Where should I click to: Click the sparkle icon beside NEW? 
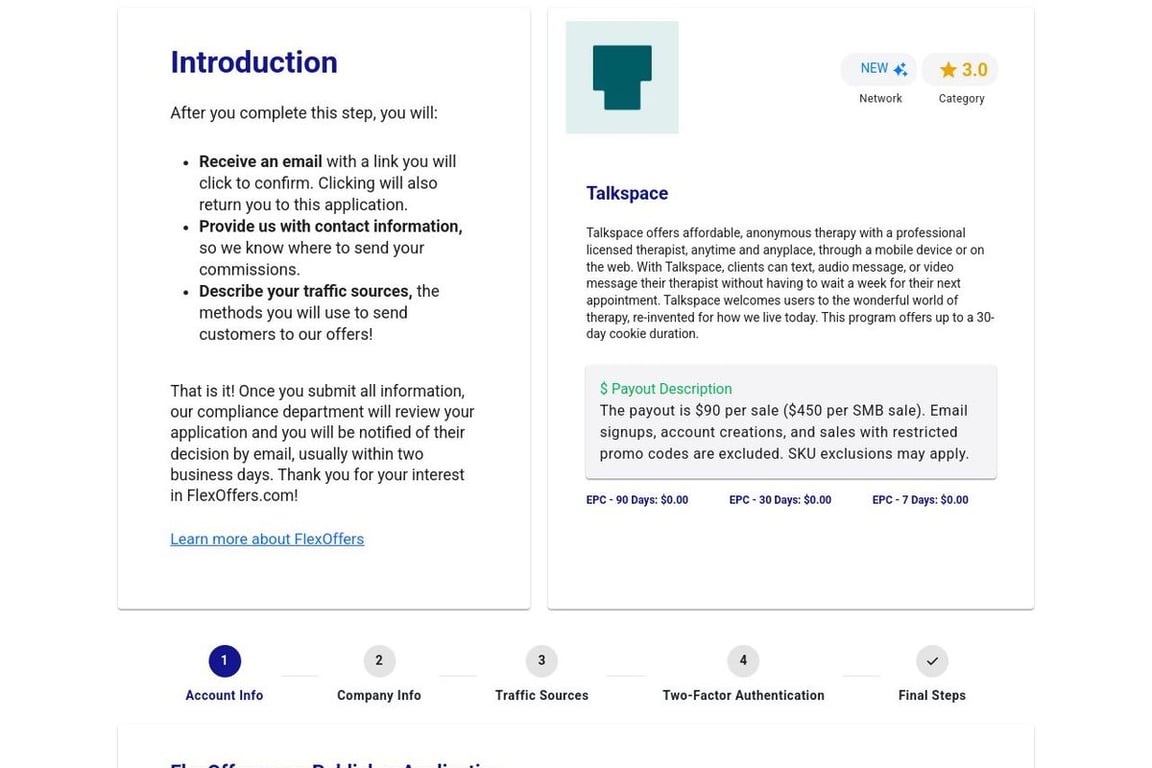900,70
